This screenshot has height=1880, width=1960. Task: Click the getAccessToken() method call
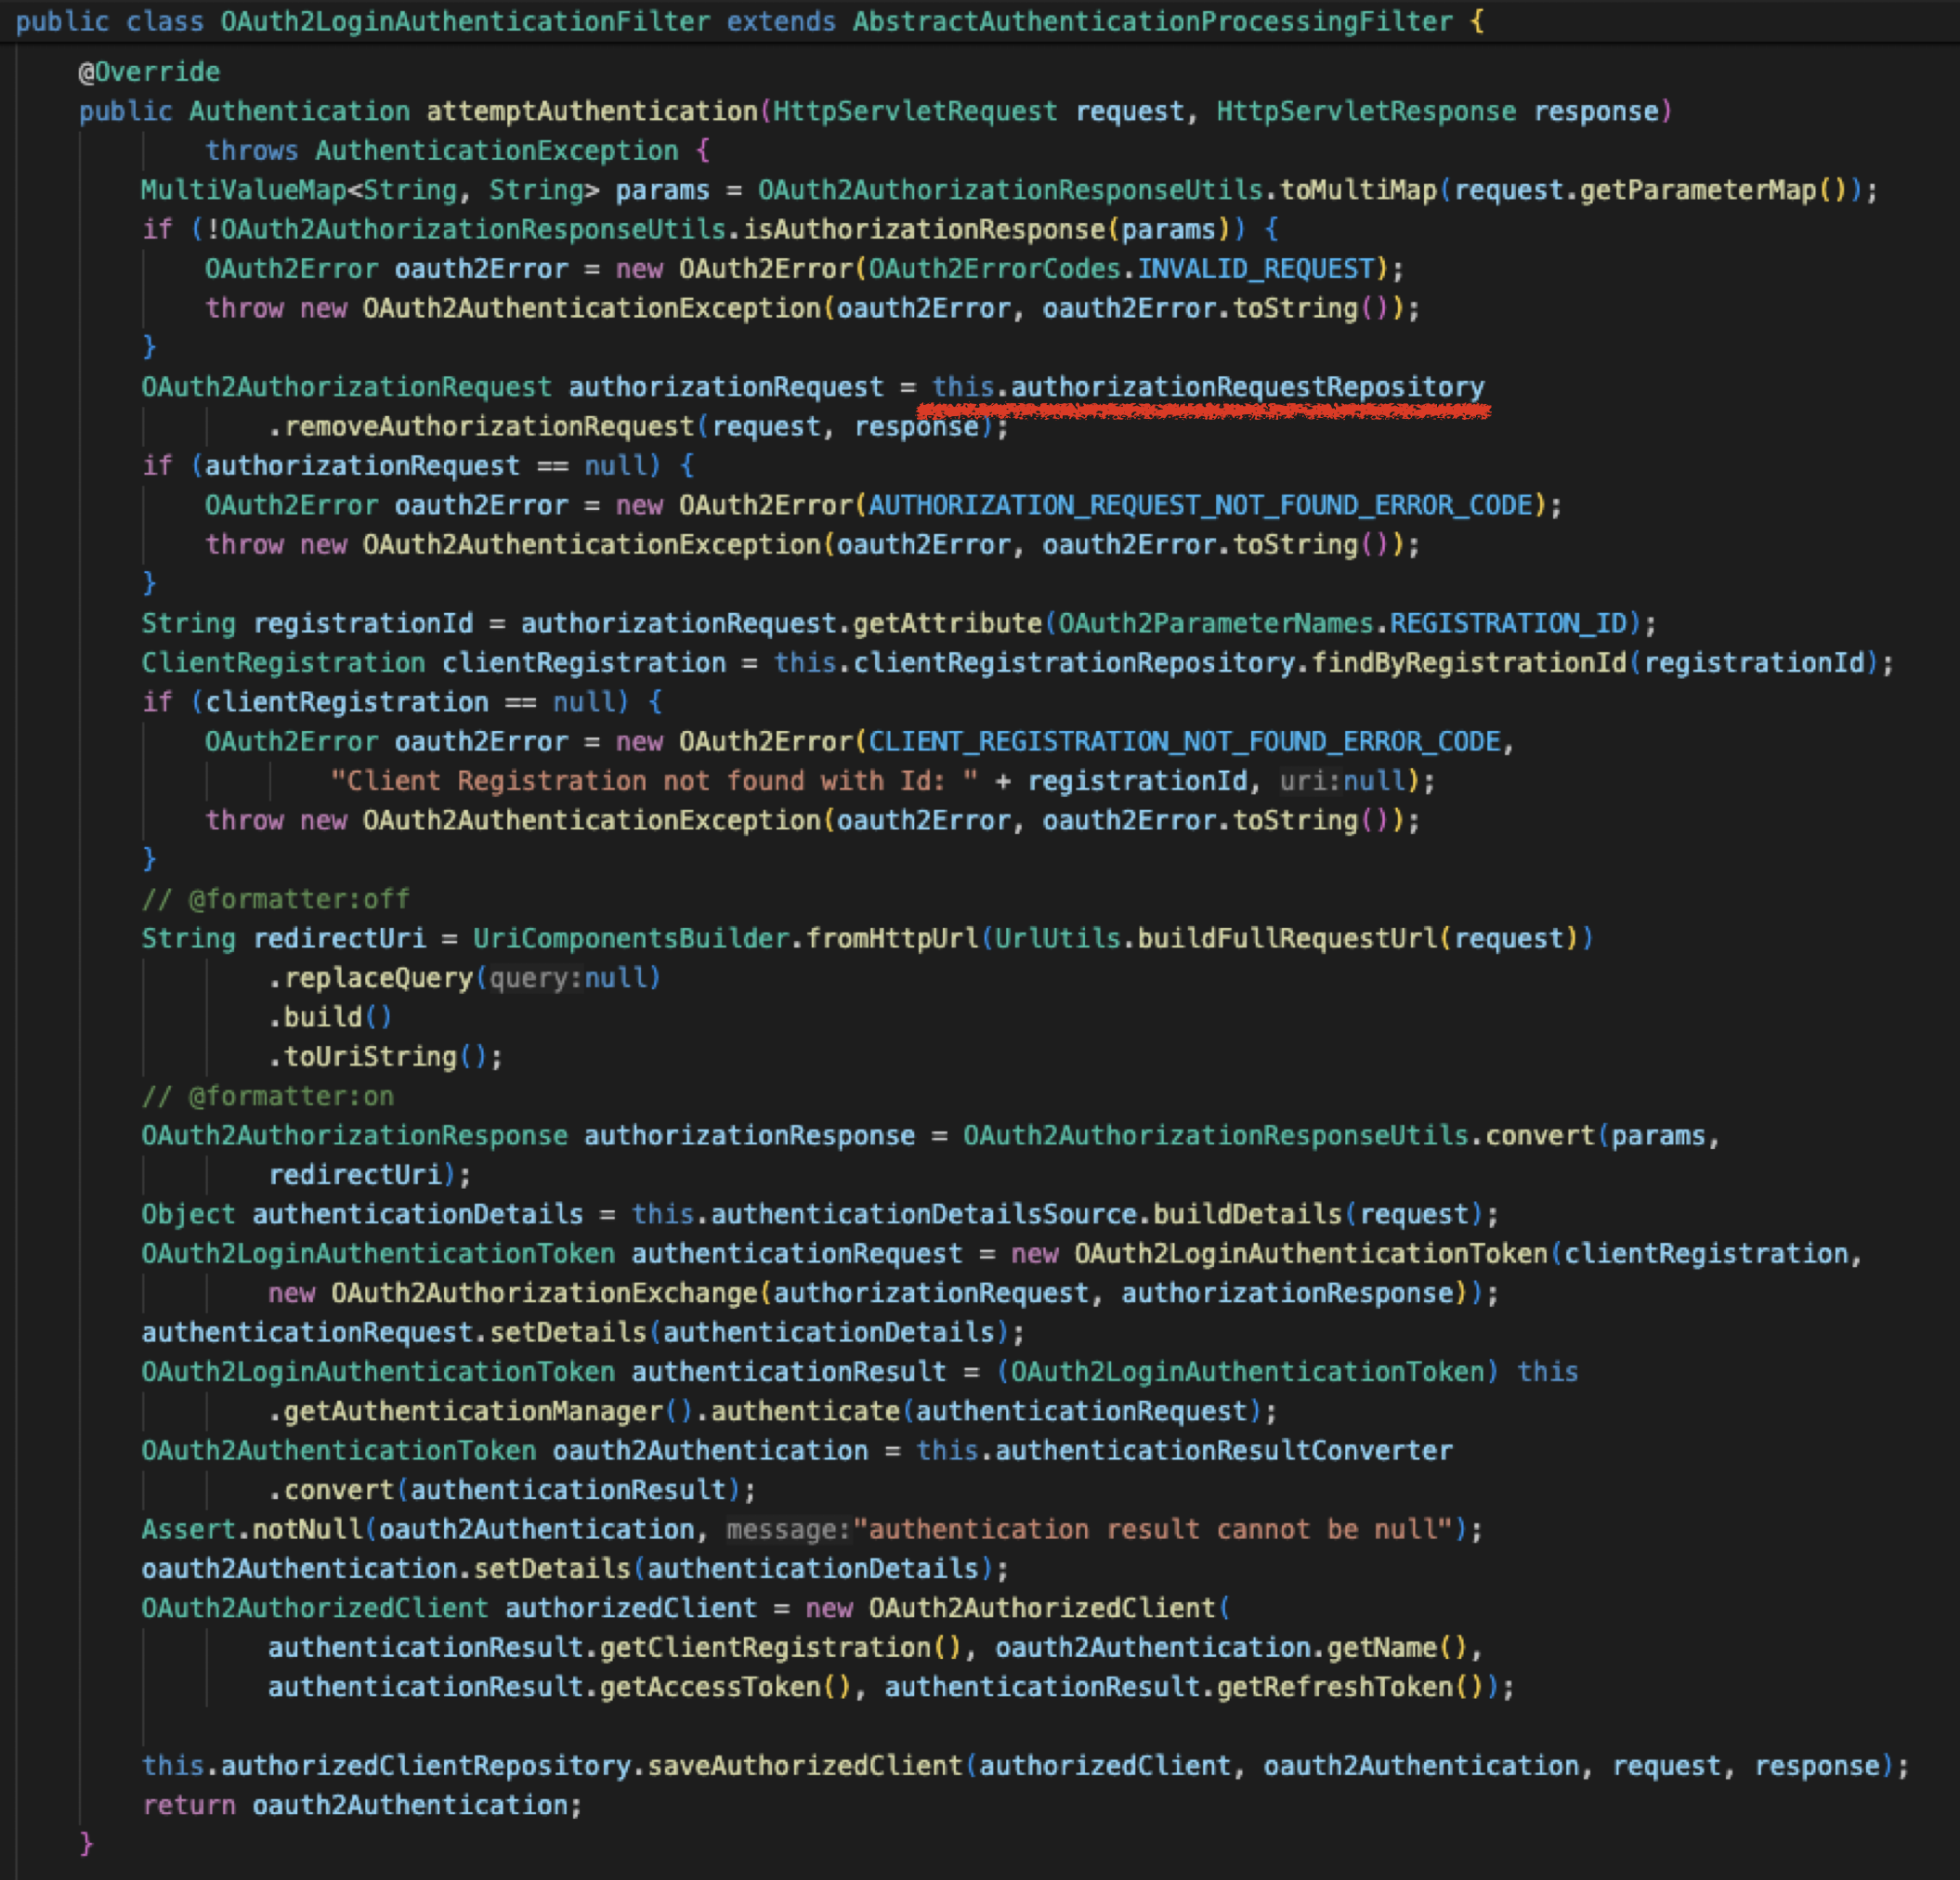click(x=726, y=1688)
